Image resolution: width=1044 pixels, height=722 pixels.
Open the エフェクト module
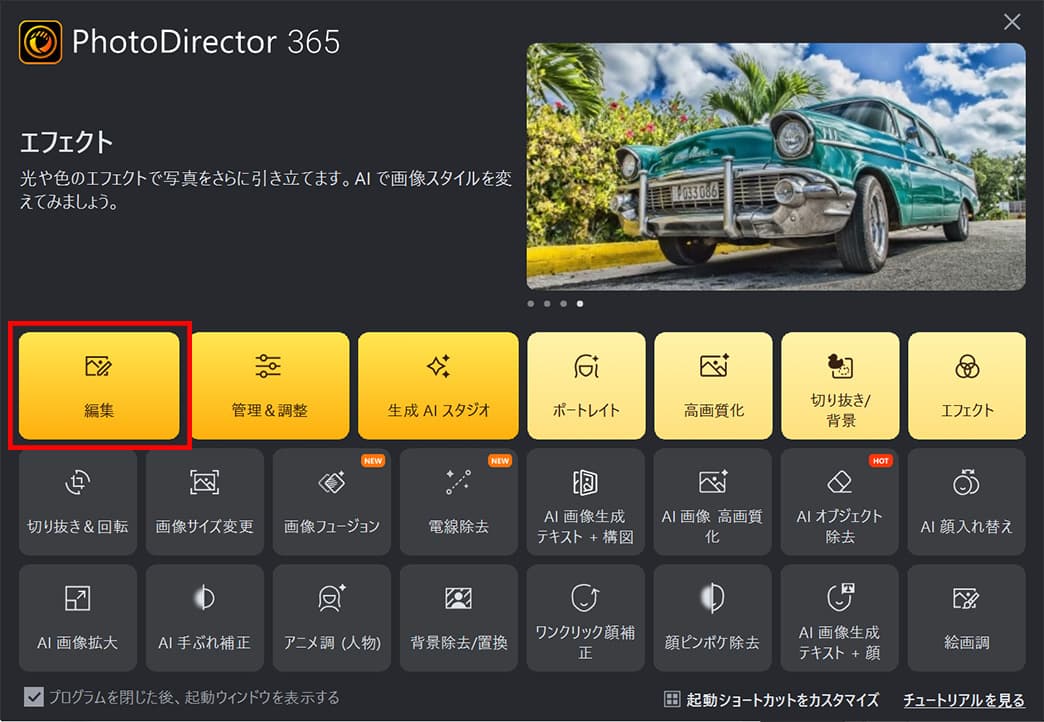[967, 386]
